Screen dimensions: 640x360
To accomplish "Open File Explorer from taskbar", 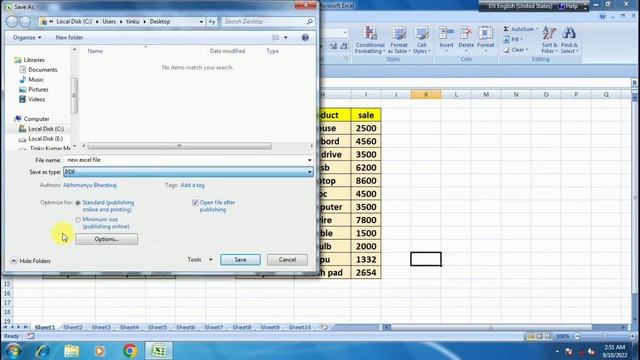I will pos(72,351).
